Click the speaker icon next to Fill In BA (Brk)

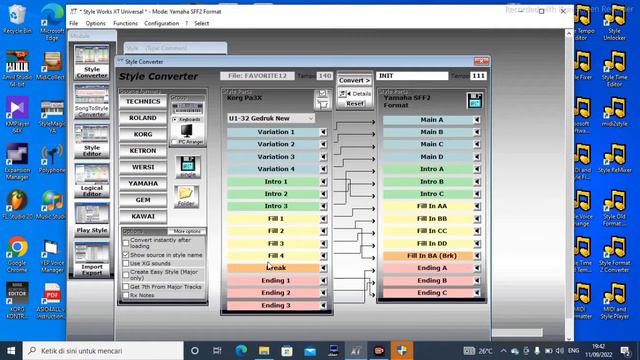click(x=477, y=256)
